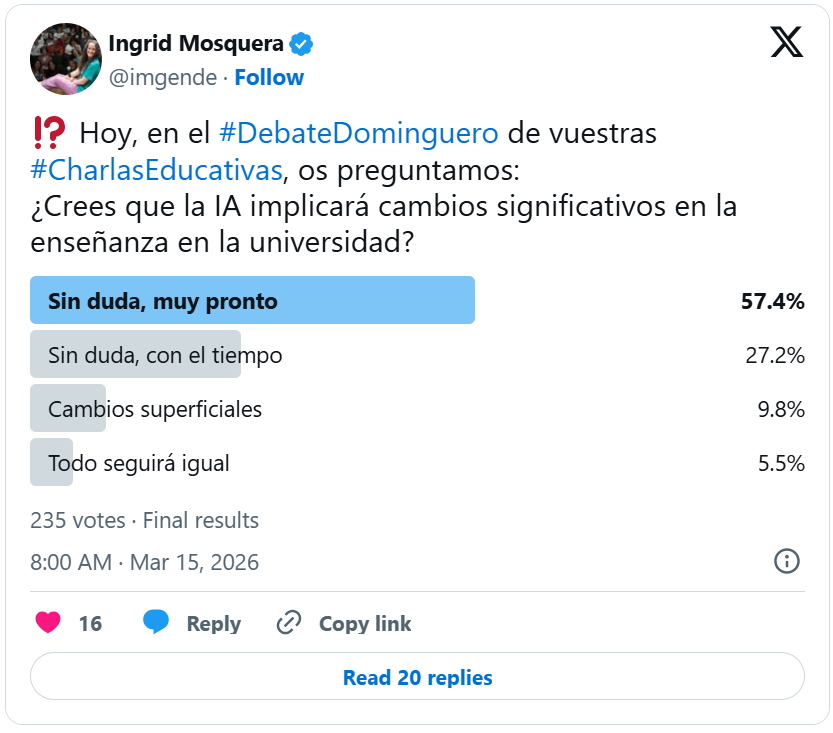Click the copy link chain icon
The width and height of the screenshot is (833, 733).
coord(289,623)
